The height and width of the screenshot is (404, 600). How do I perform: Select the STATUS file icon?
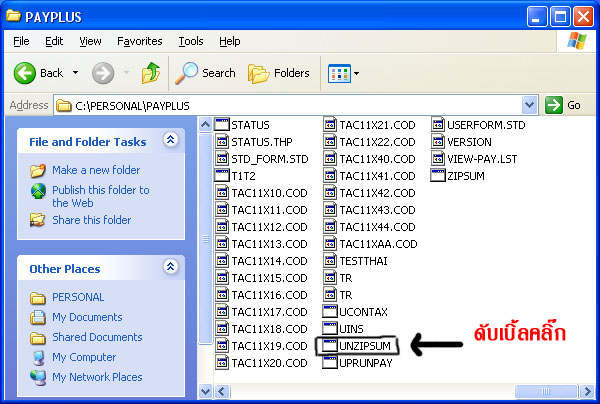pyautogui.click(x=222, y=125)
